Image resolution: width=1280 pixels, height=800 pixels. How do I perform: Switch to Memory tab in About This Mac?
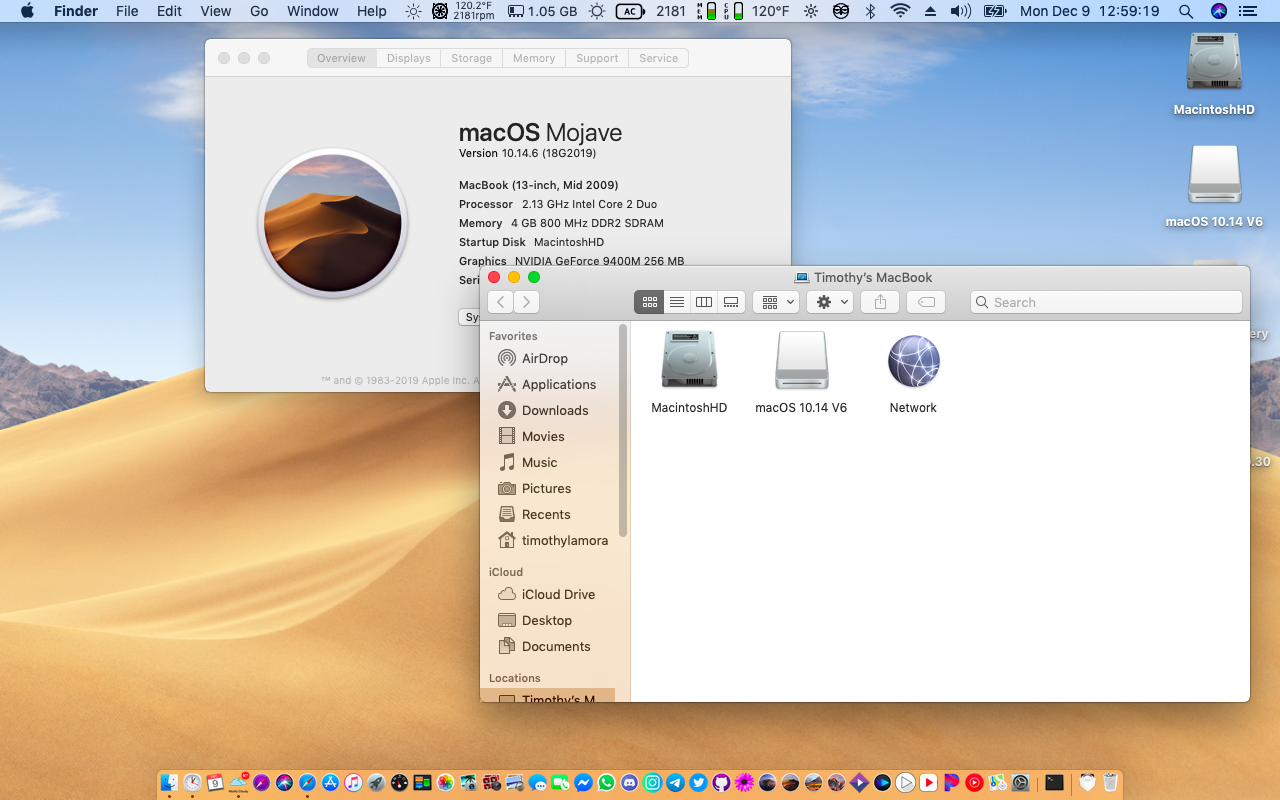(x=534, y=58)
